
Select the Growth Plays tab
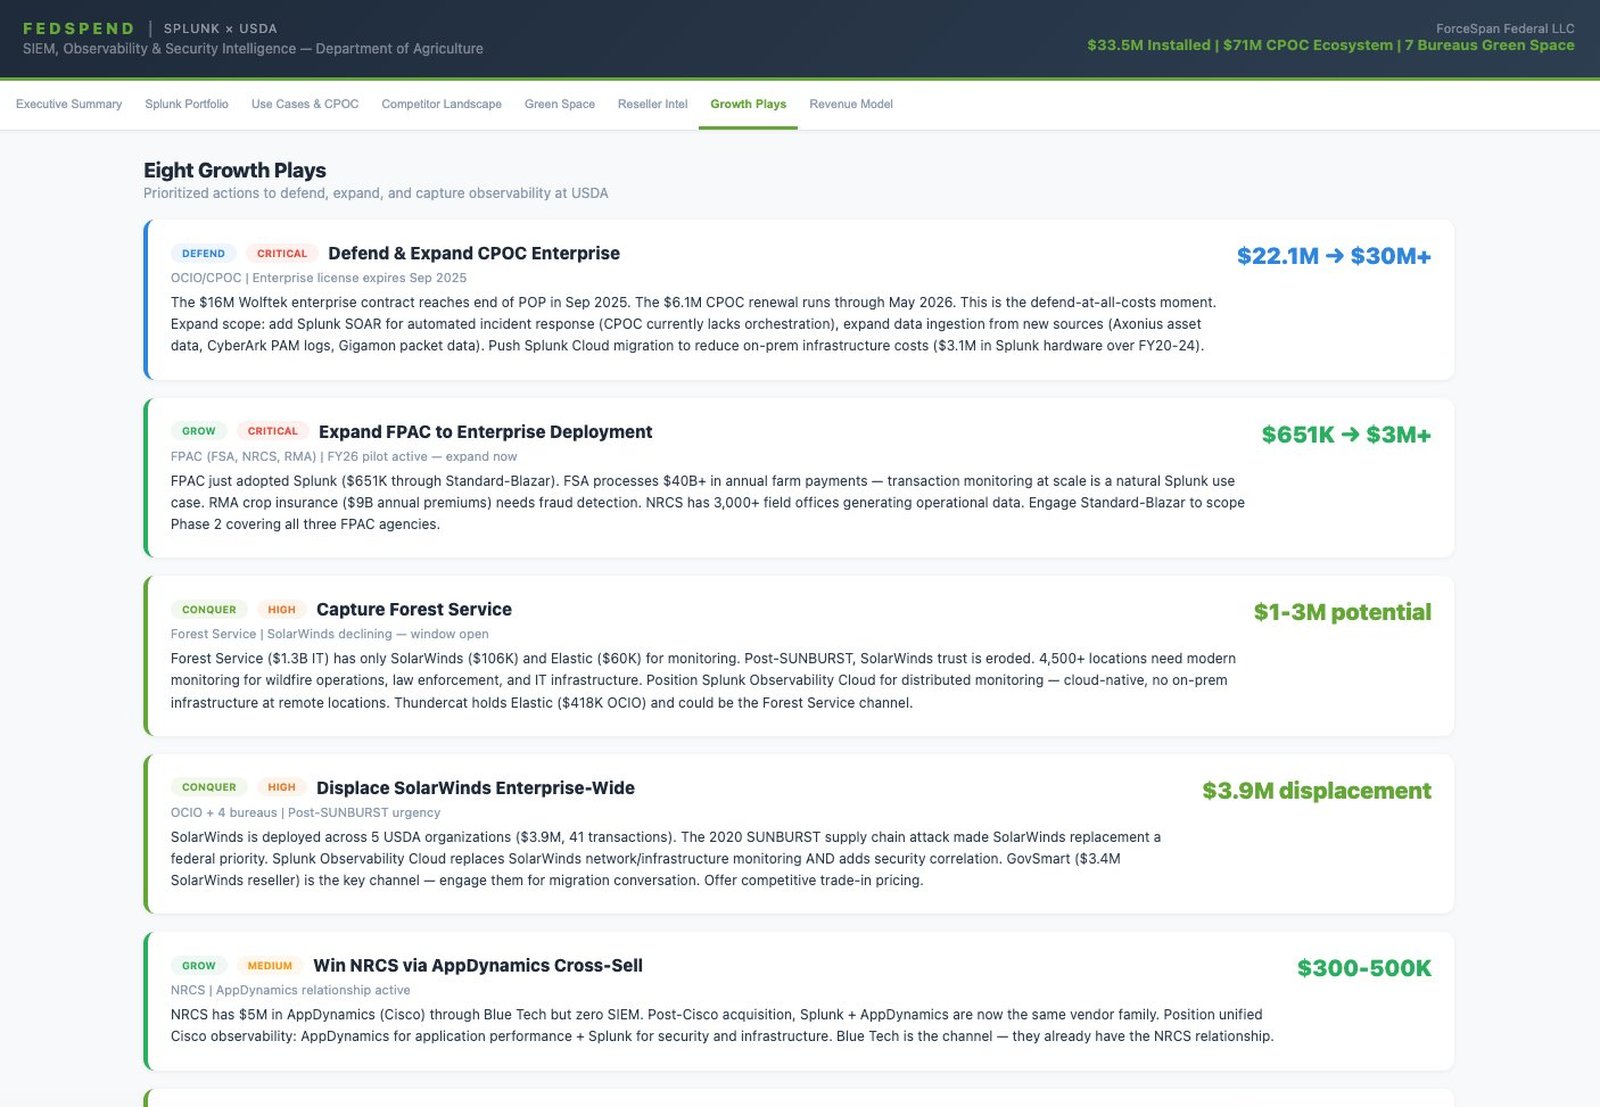tap(748, 104)
